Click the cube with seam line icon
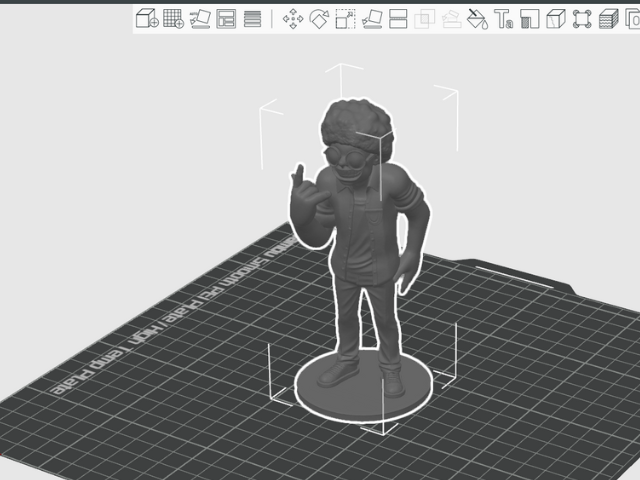Screen dimensions: 640x480 556,18
